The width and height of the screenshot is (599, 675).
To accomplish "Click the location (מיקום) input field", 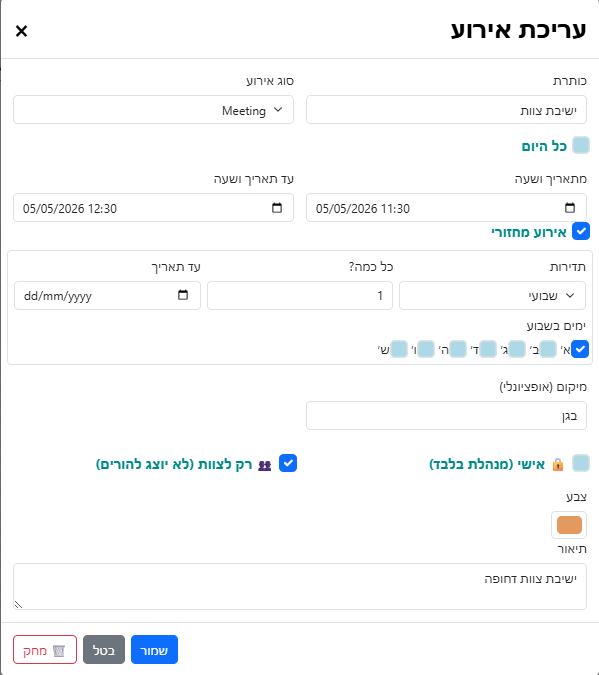I will click(446, 415).
